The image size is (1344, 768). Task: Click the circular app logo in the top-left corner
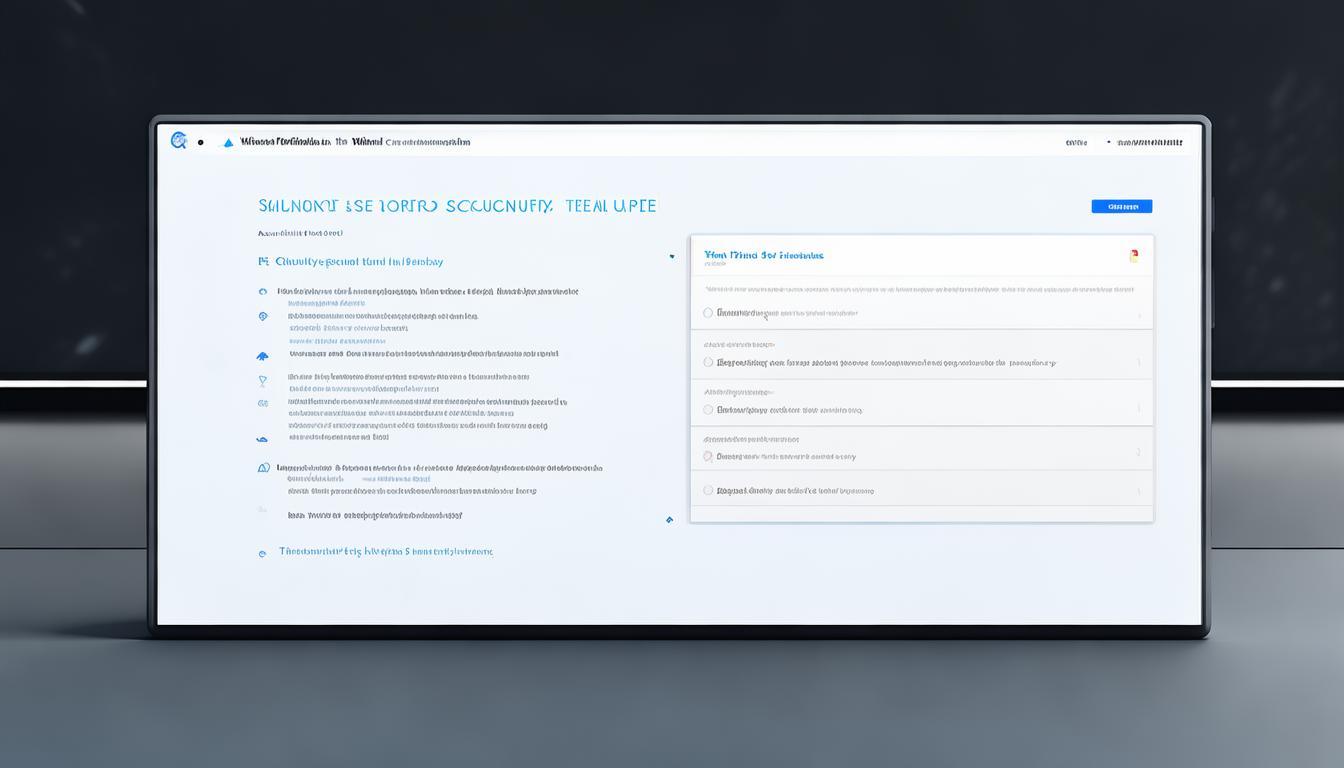coord(179,141)
